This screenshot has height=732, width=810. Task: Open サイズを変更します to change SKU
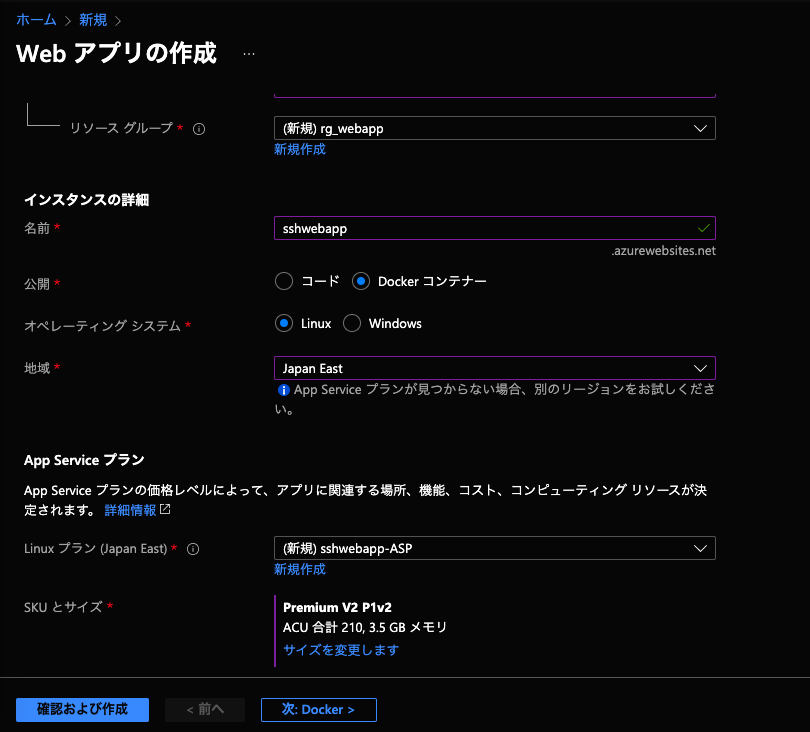click(340, 650)
